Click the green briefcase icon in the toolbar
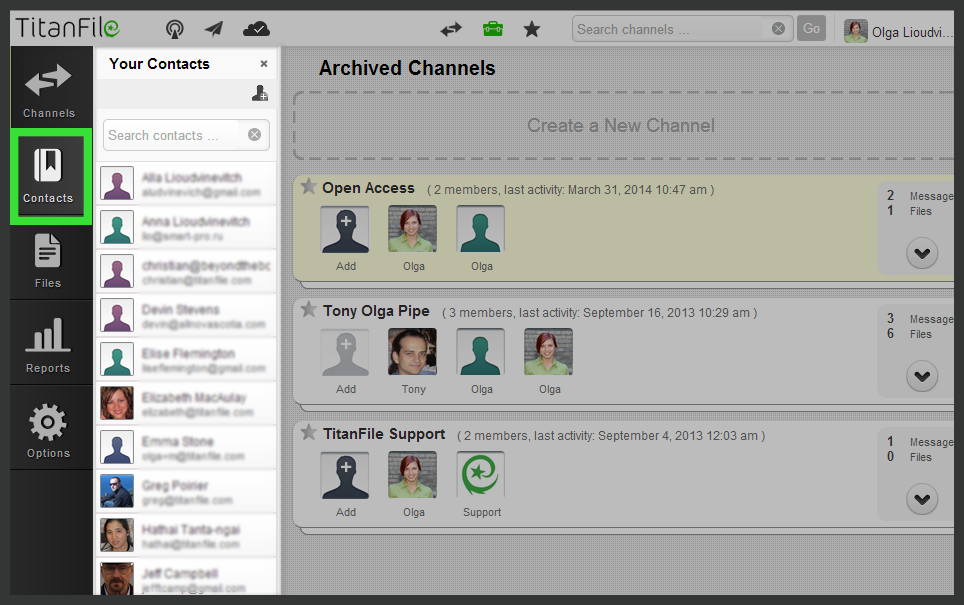The height and width of the screenshot is (605, 964). pos(493,28)
